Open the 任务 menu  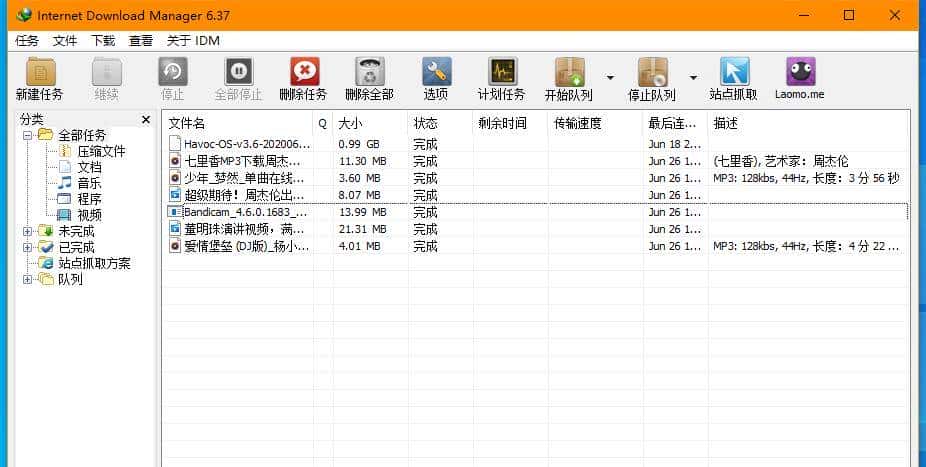point(27,41)
